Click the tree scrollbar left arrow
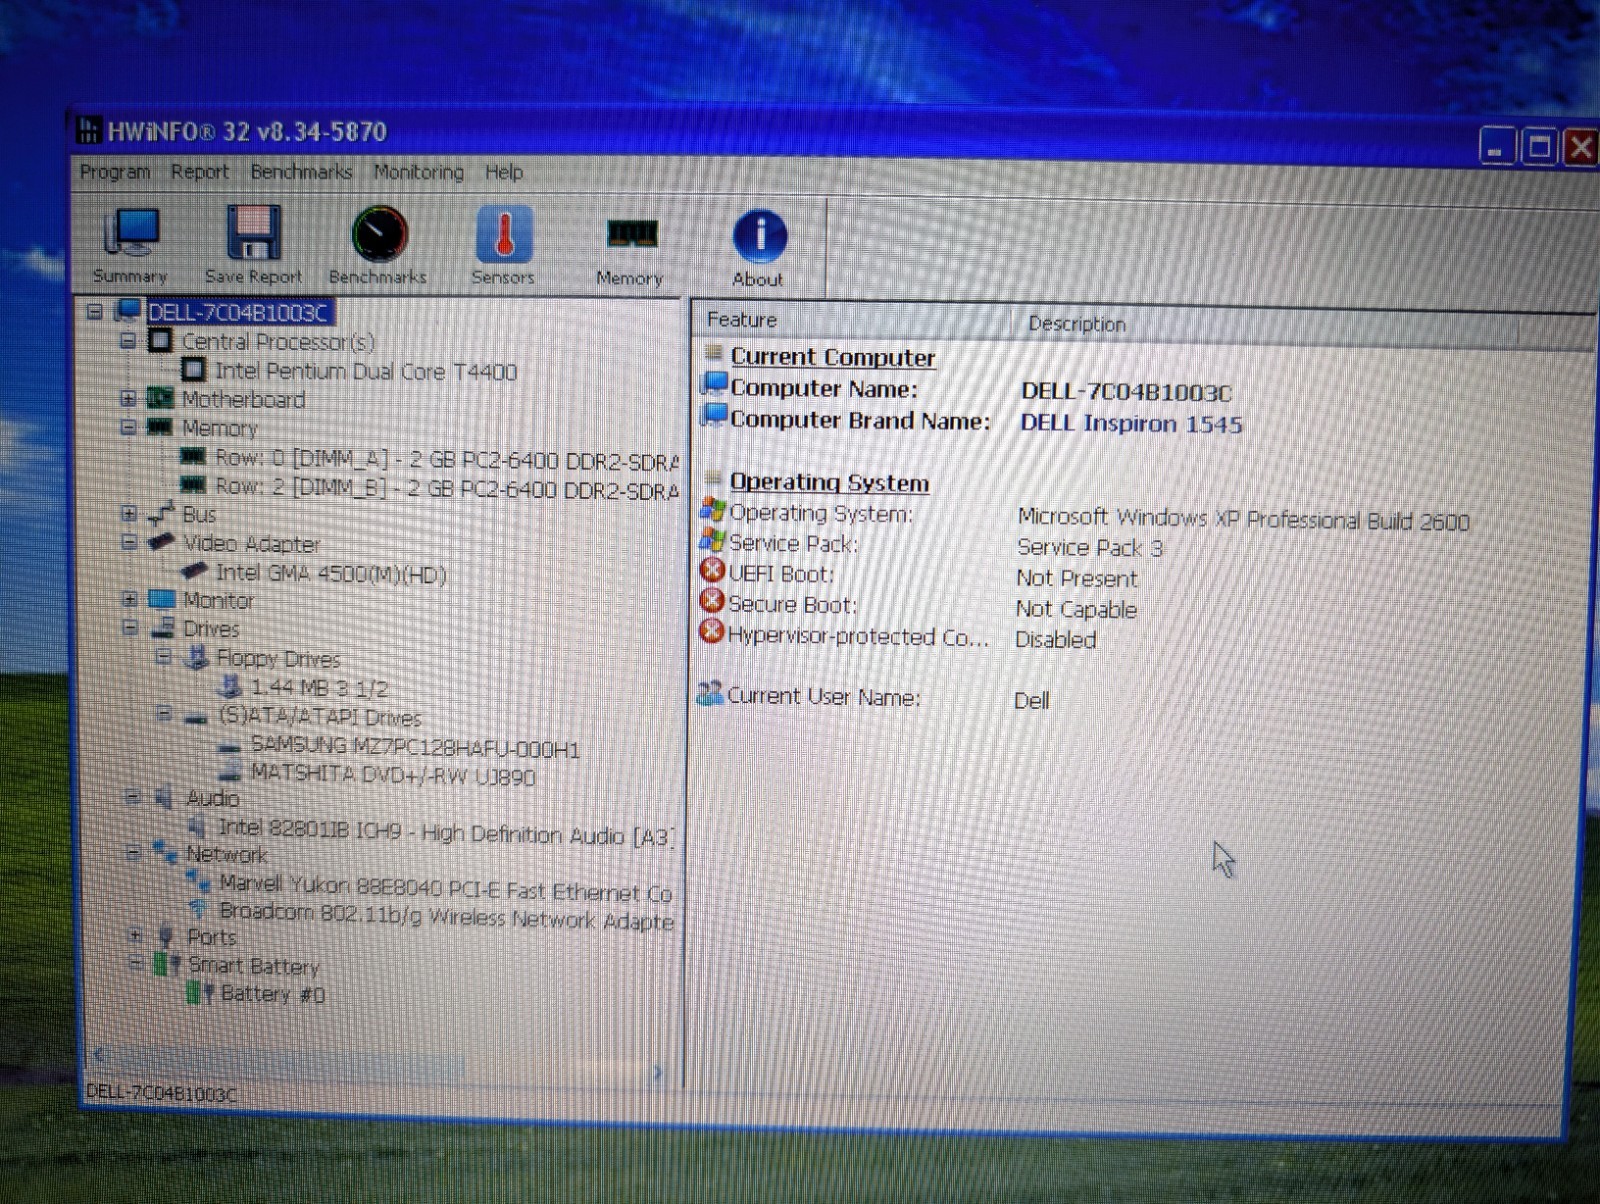1600x1204 pixels. click(x=98, y=1053)
